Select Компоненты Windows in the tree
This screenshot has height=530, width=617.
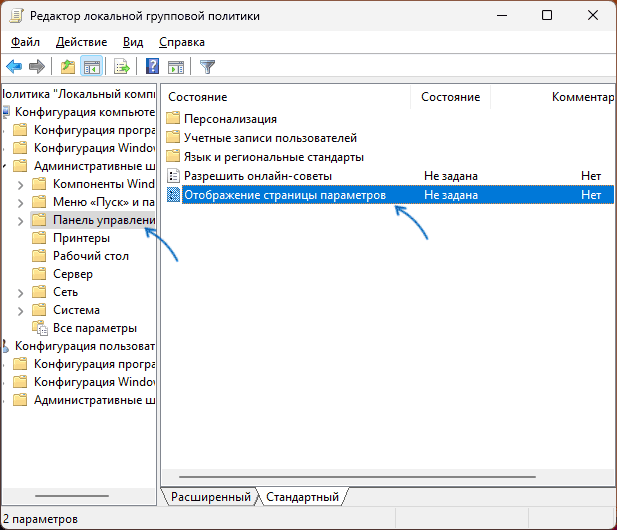(x=104, y=184)
